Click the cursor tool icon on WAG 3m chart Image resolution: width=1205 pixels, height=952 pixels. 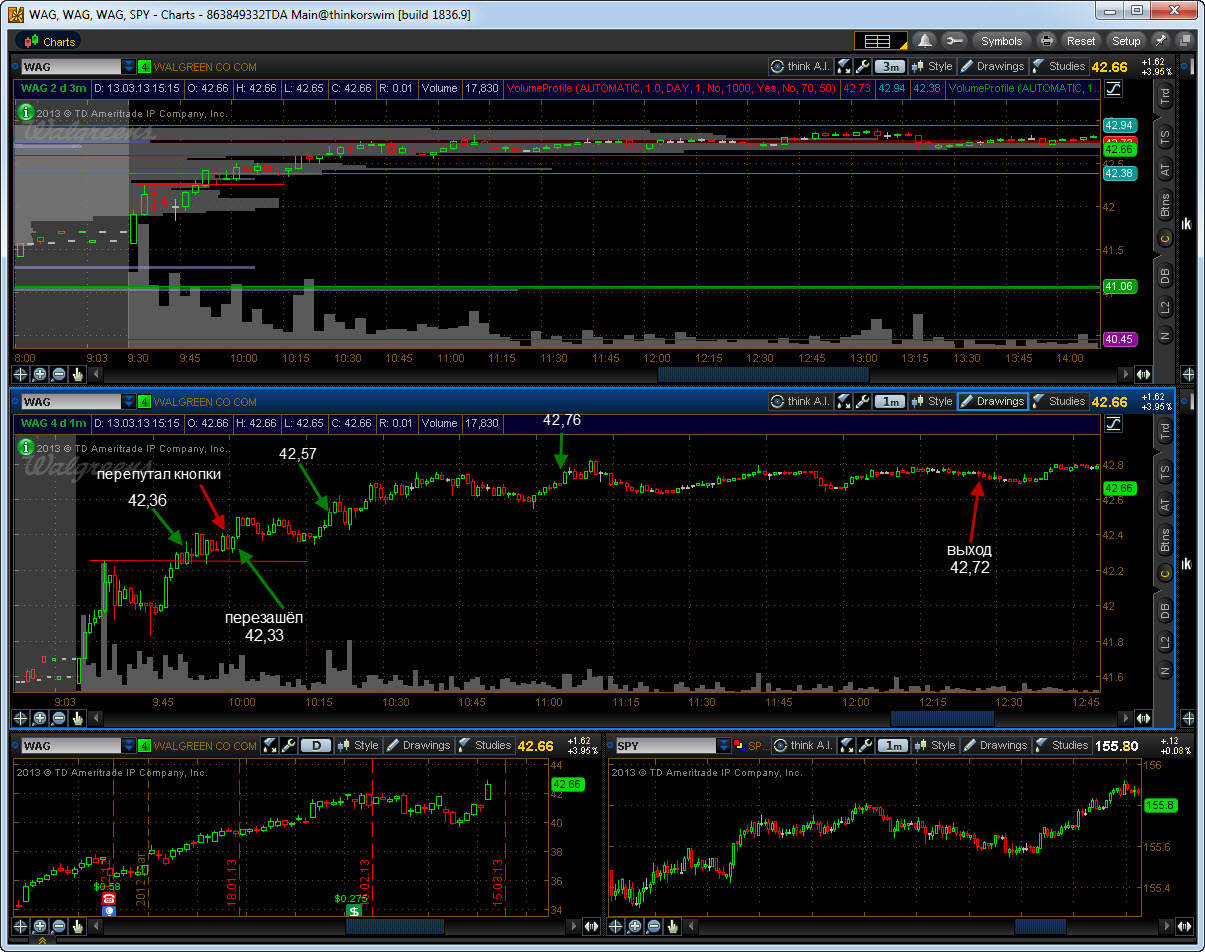point(844,66)
